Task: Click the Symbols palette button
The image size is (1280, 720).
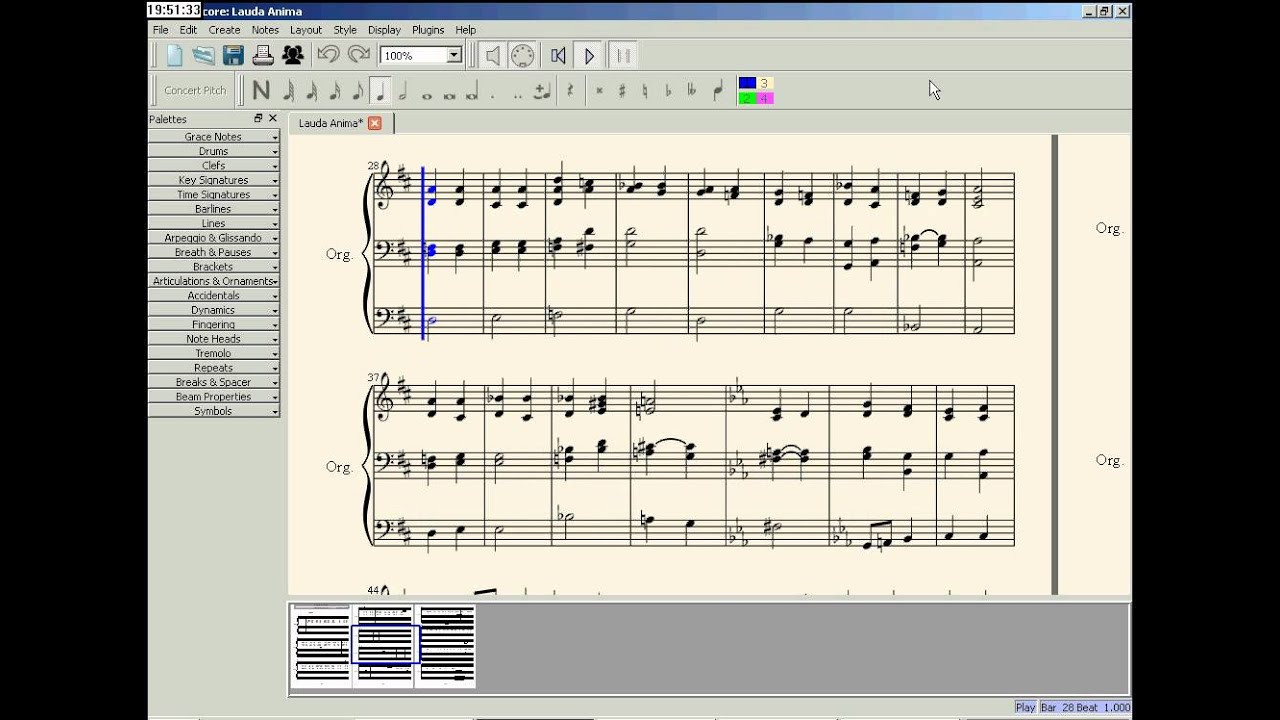Action: (x=213, y=411)
